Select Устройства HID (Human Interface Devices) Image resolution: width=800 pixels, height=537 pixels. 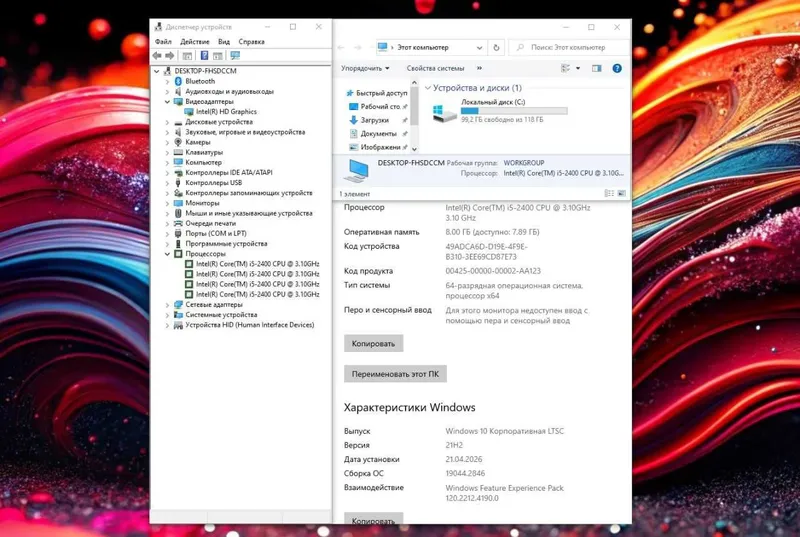click(249, 325)
